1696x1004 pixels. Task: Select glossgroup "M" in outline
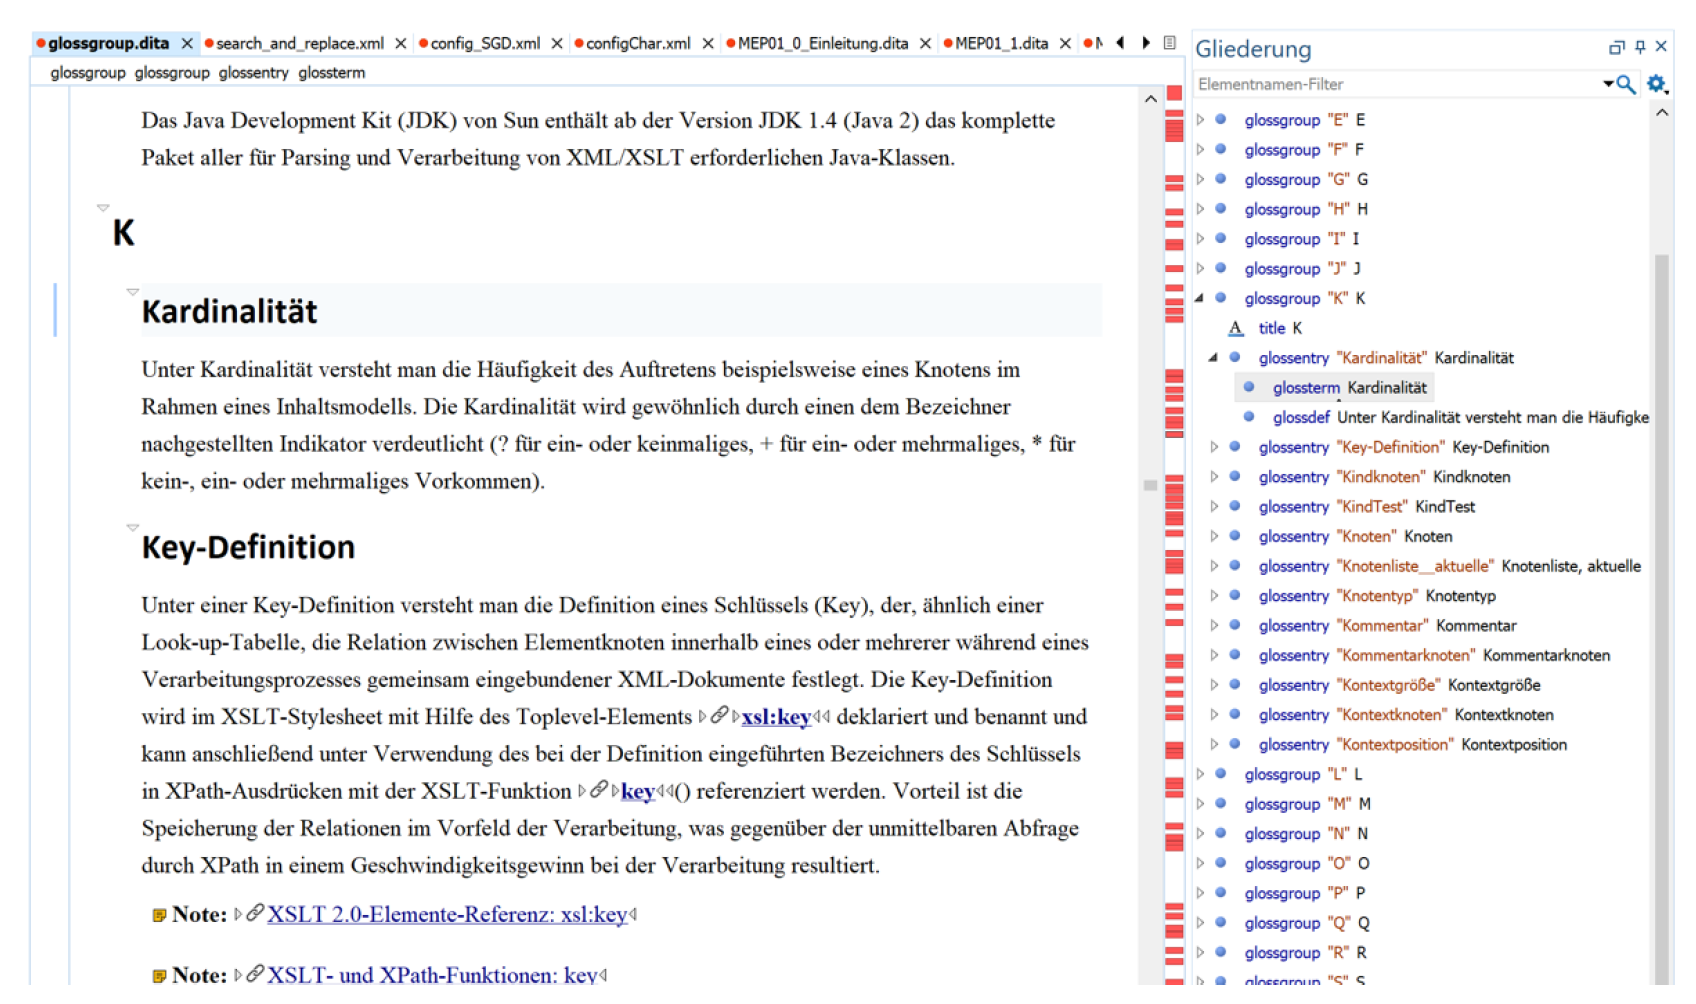pyautogui.click(x=1307, y=804)
